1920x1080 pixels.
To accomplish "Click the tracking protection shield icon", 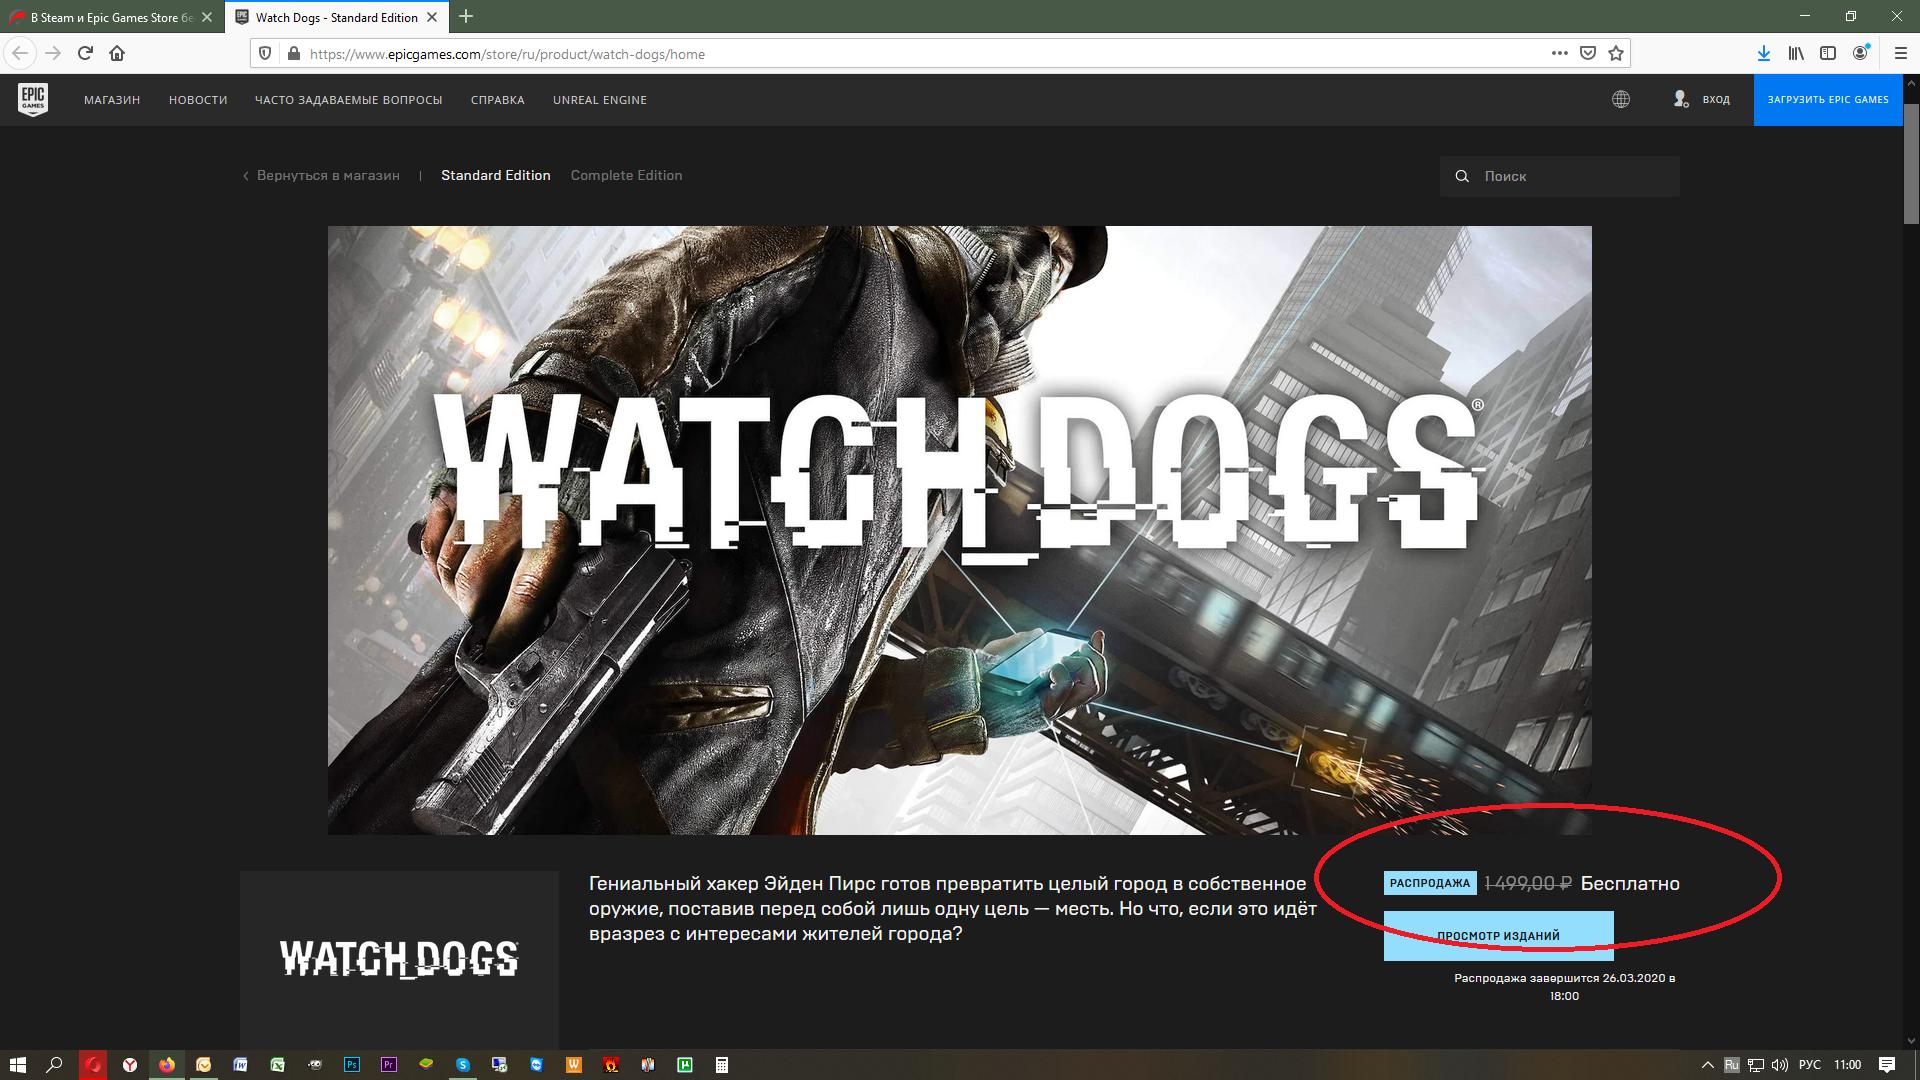I will 265,53.
